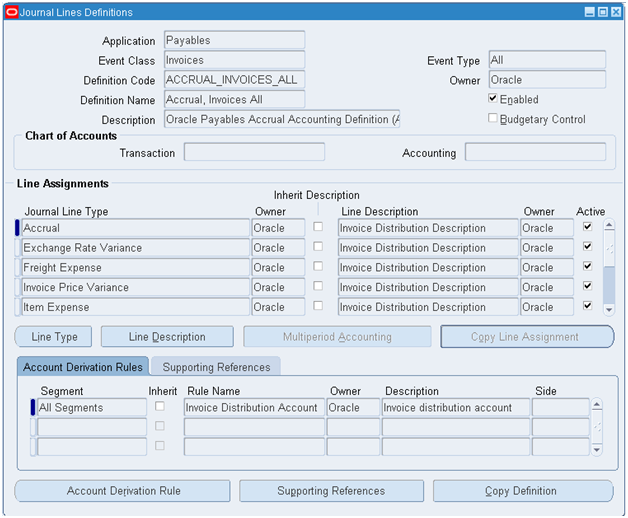Viewport: 628px width, 518px height.
Task: Click the Description field
Action: [x=282, y=119]
